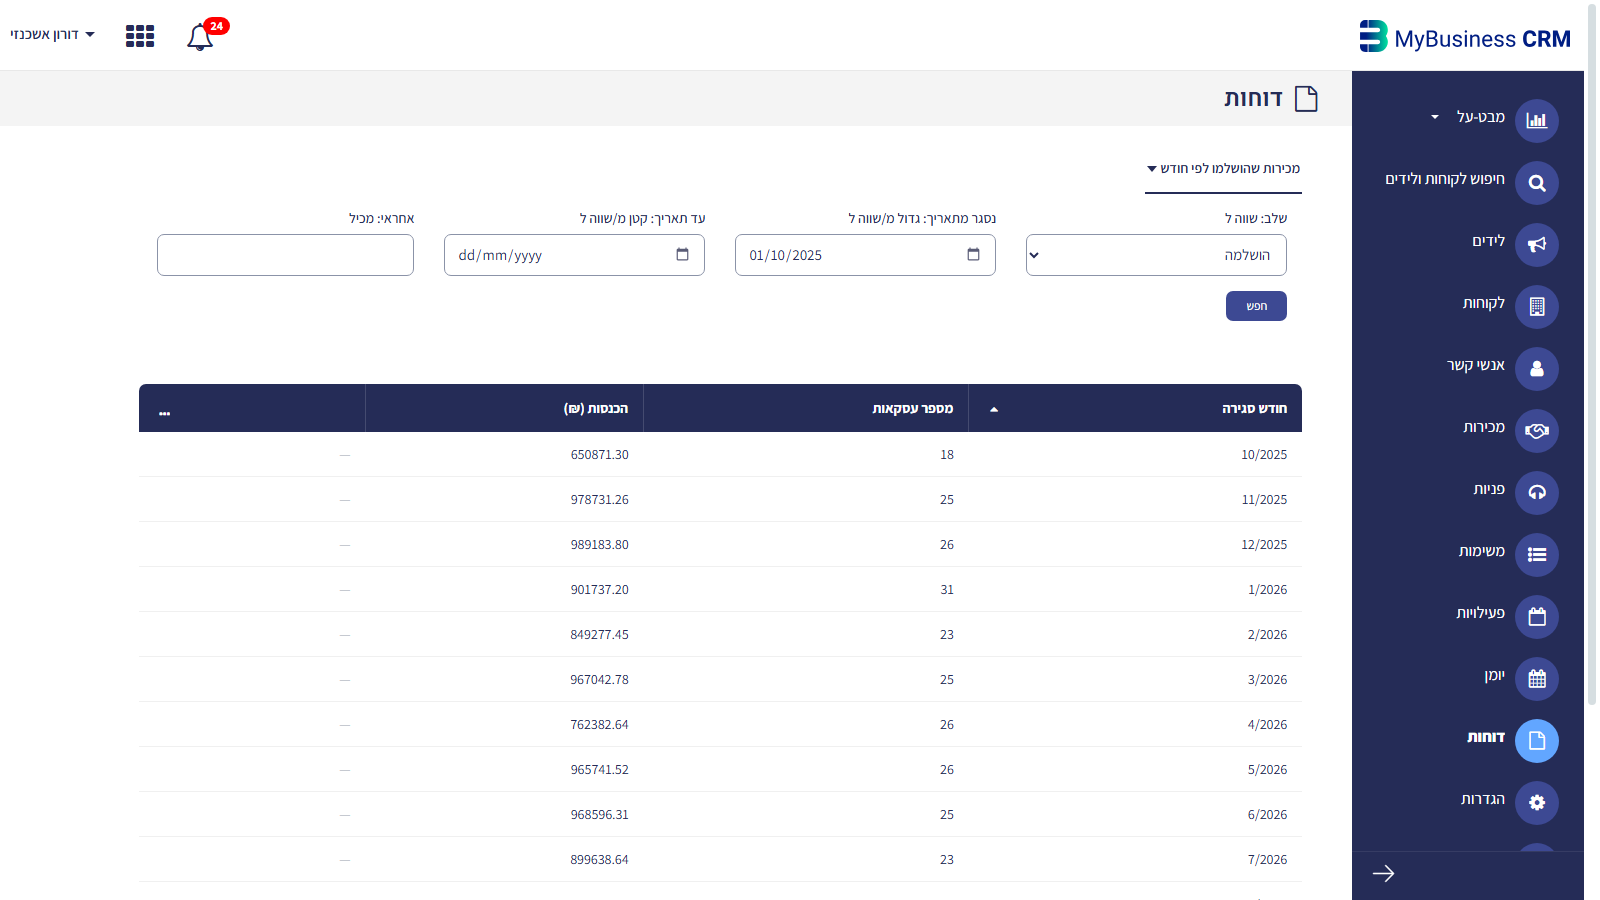
Task: Open the יומן calendar icon
Action: point(1537,679)
